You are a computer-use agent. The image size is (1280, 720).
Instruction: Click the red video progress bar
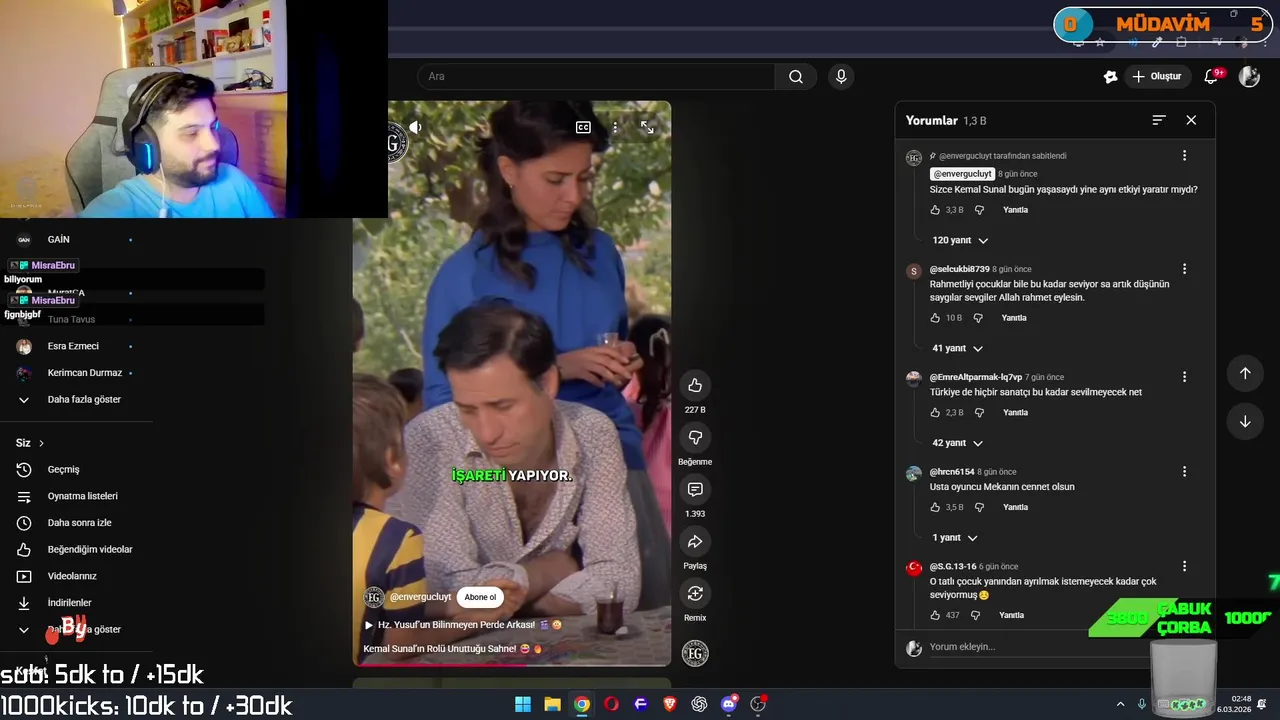tap(511, 664)
